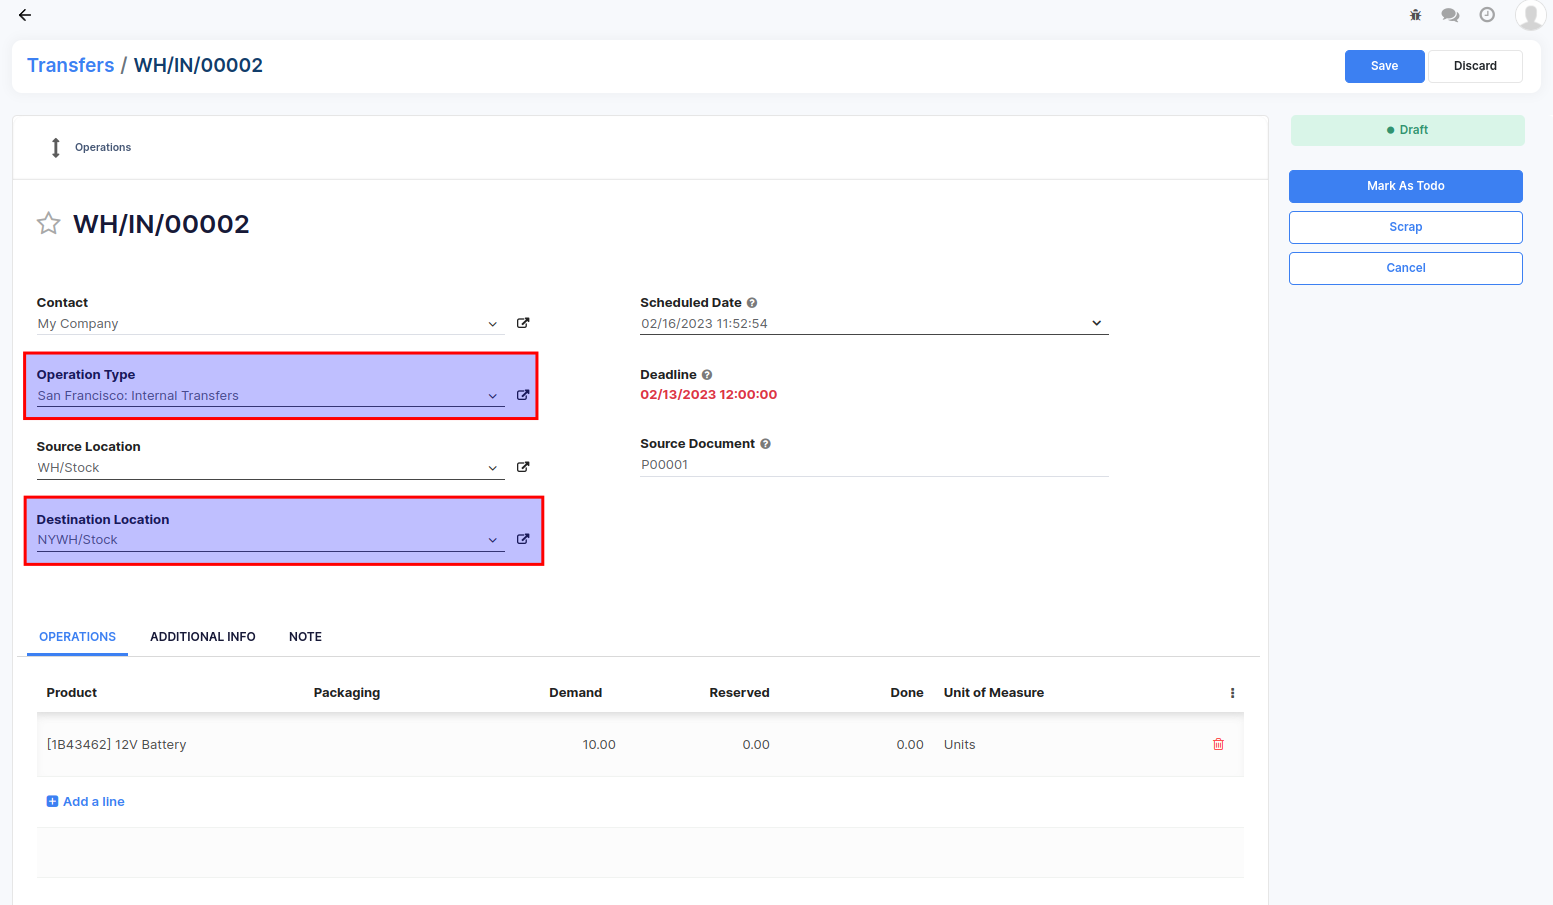
Task: Click the user avatar icon
Action: pos(1529,15)
